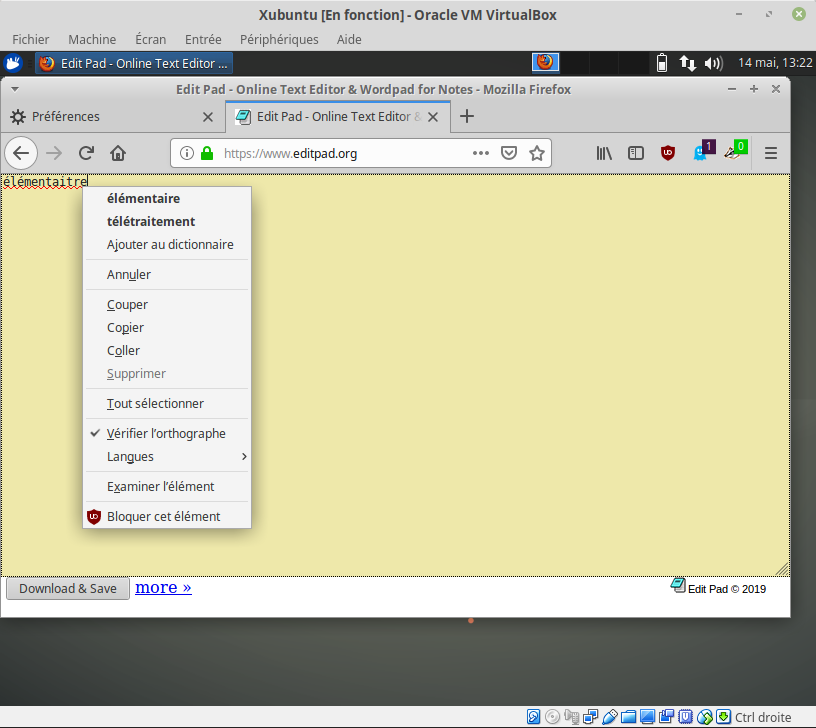Click the Download & Save button
The image size is (816, 728).
pyautogui.click(x=68, y=588)
